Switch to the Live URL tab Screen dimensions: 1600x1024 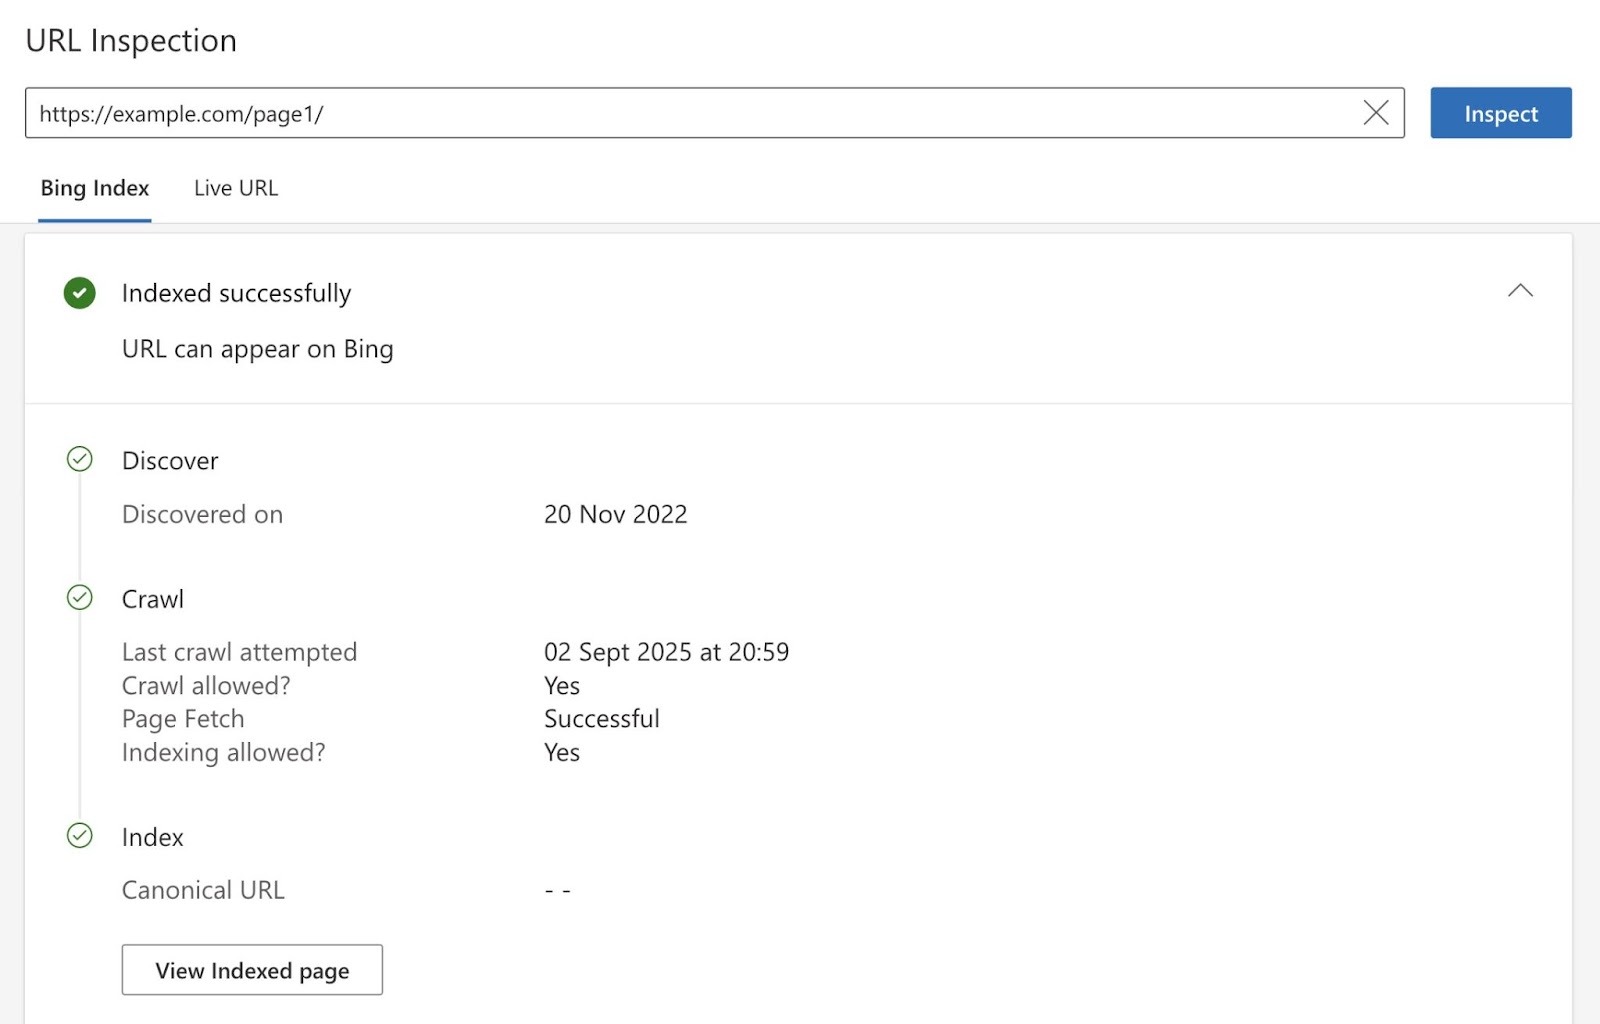tap(235, 188)
